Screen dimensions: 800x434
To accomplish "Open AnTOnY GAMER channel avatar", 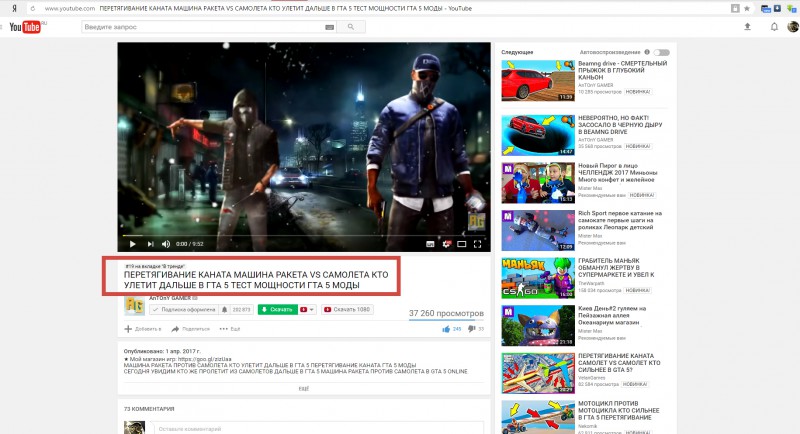I will click(x=134, y=305).
